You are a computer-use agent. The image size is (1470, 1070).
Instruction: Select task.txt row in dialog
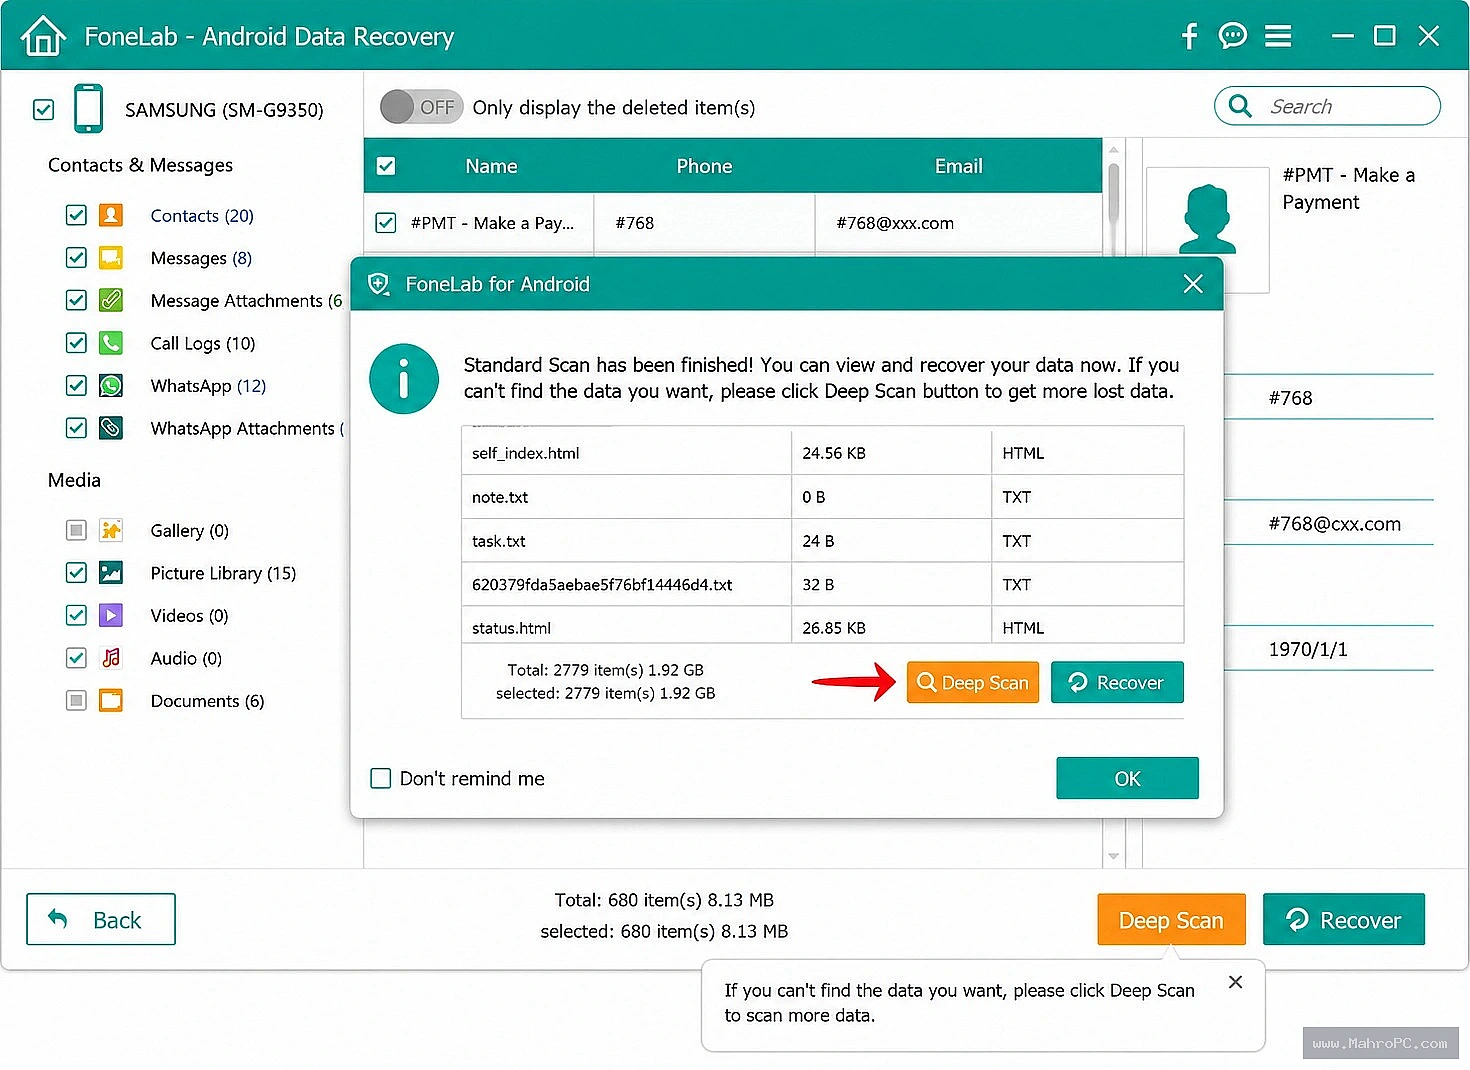822,540
